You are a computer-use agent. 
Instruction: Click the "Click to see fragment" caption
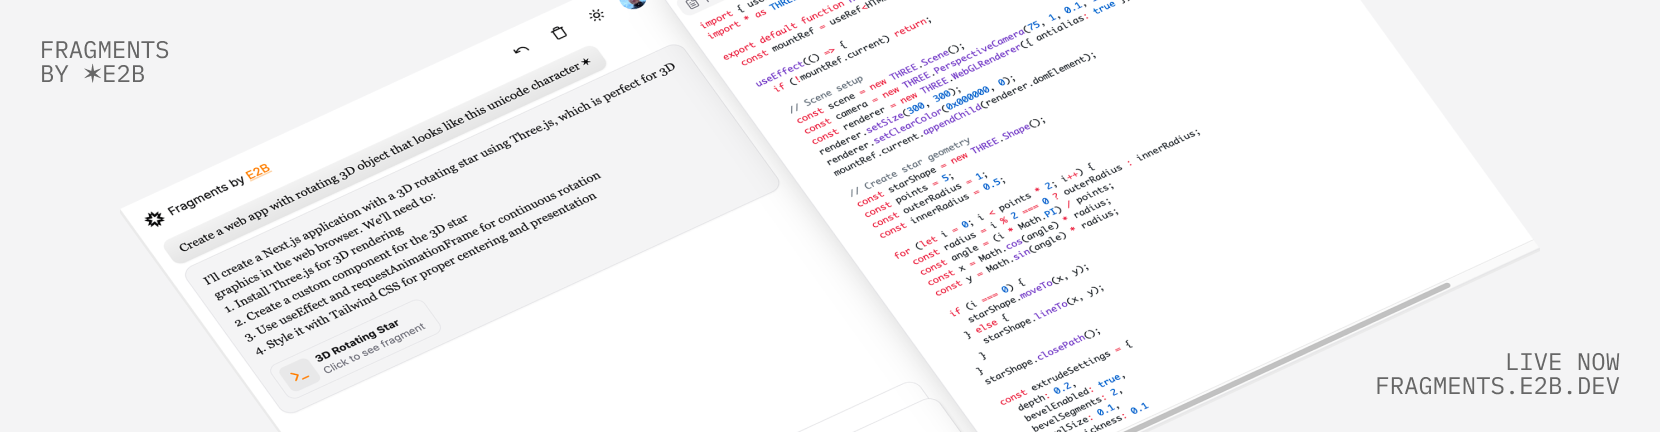pos(375,347)
